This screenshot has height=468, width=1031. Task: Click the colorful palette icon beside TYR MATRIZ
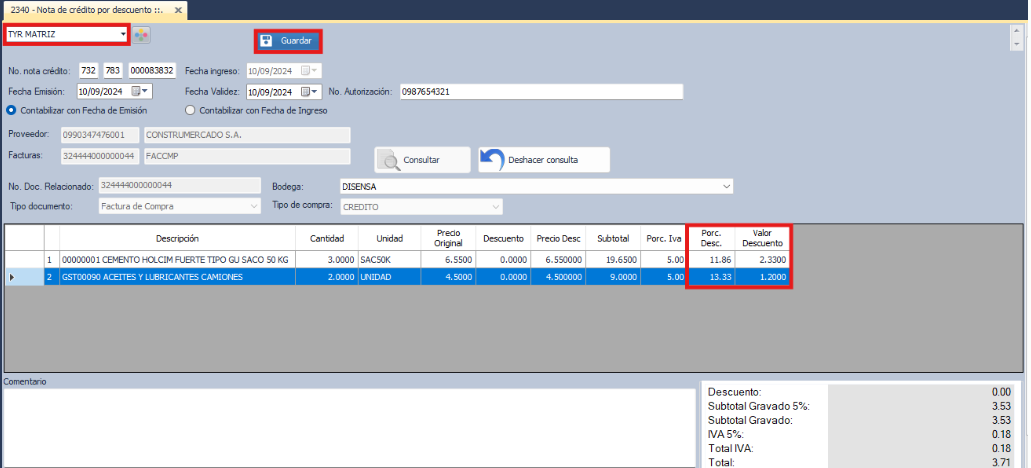(x=143, y=35)
